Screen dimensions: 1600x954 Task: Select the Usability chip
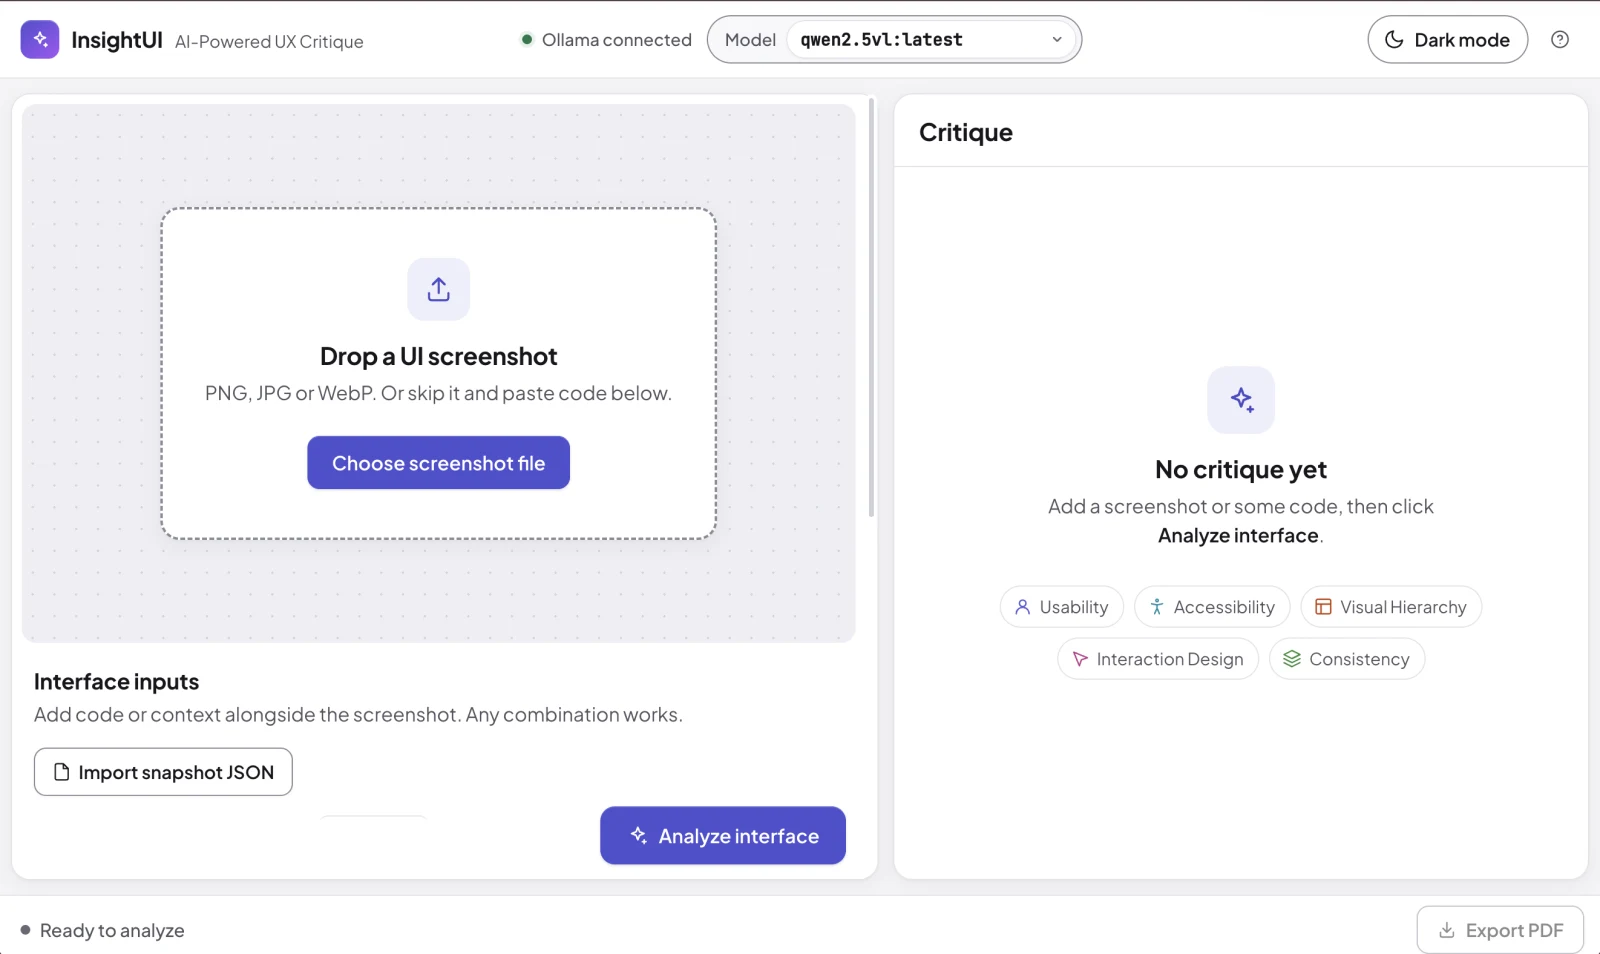pos(1061,607)
